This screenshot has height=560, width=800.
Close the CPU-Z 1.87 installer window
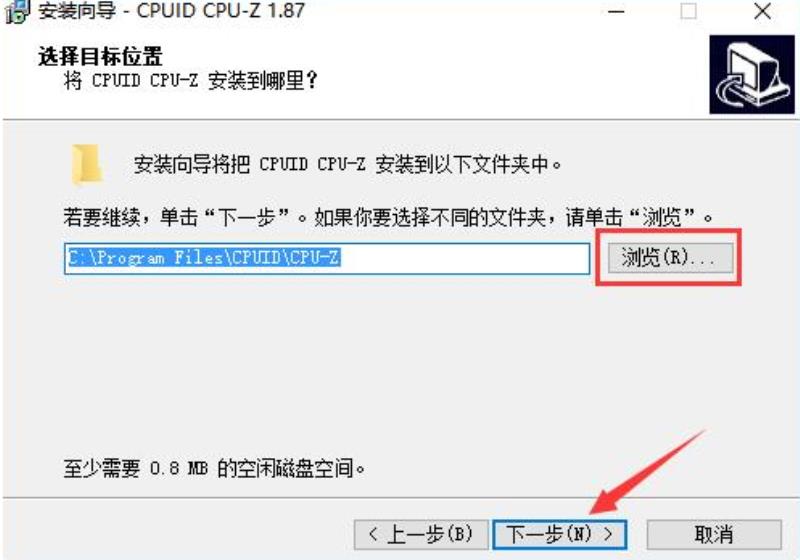click(762, 11)
